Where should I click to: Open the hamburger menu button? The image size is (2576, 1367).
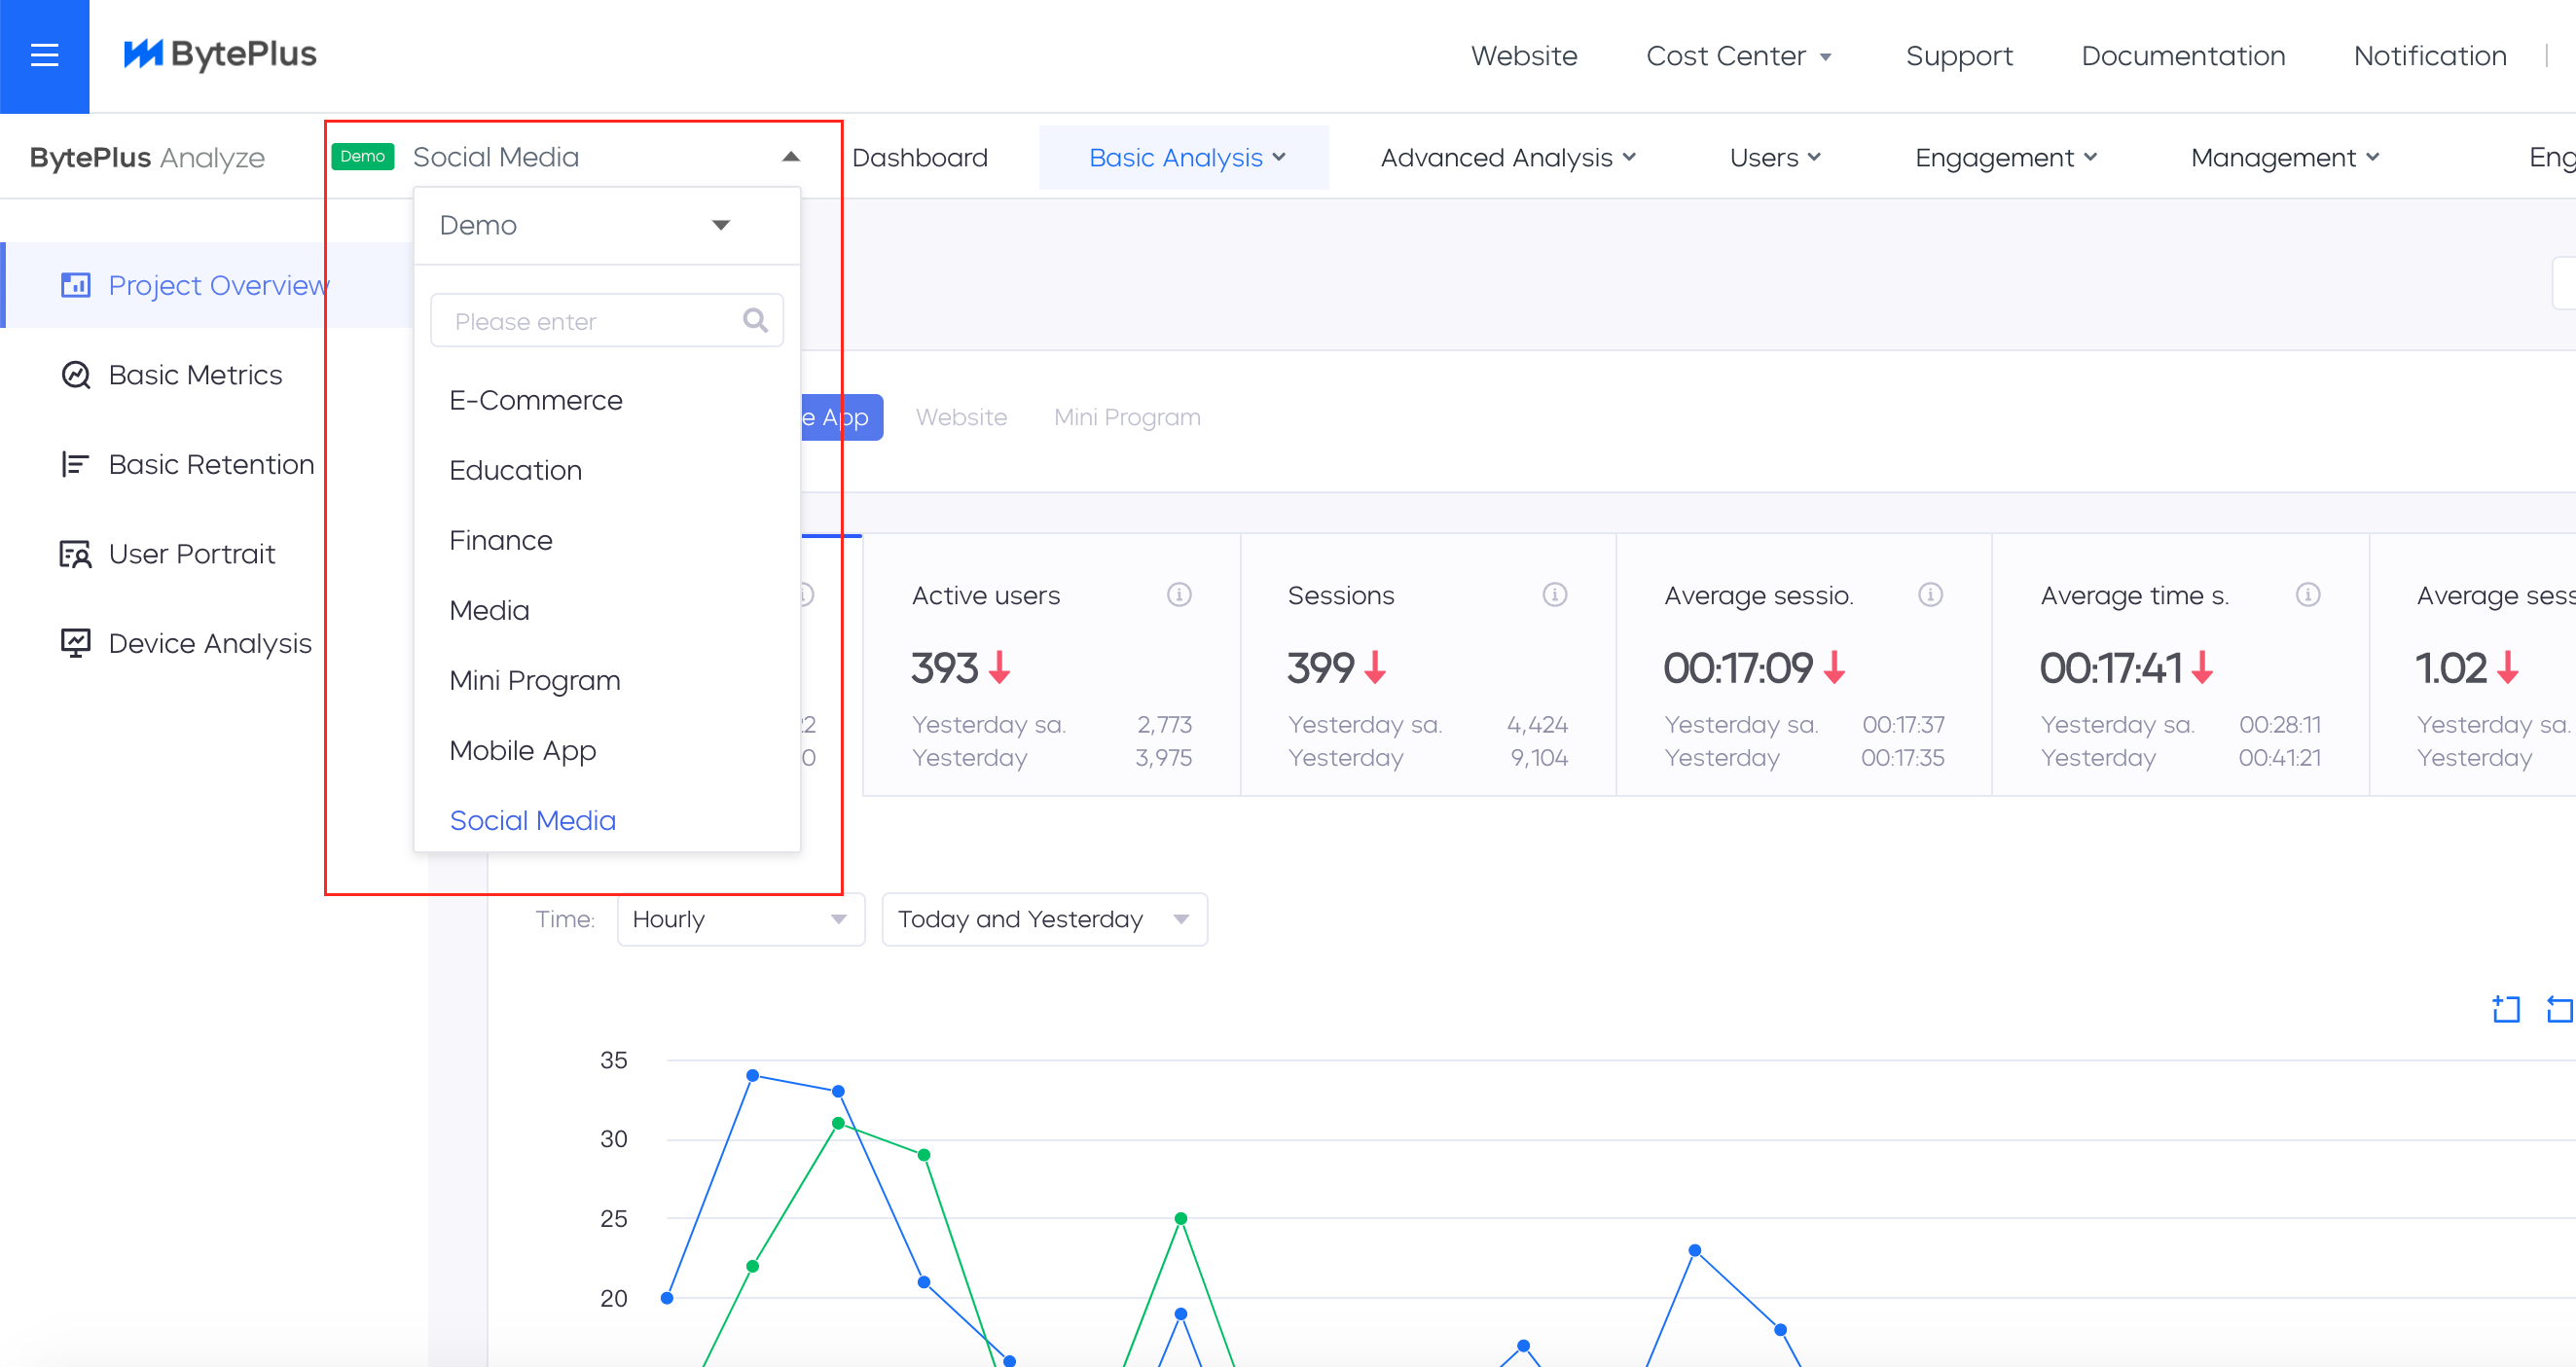(44, 55)
